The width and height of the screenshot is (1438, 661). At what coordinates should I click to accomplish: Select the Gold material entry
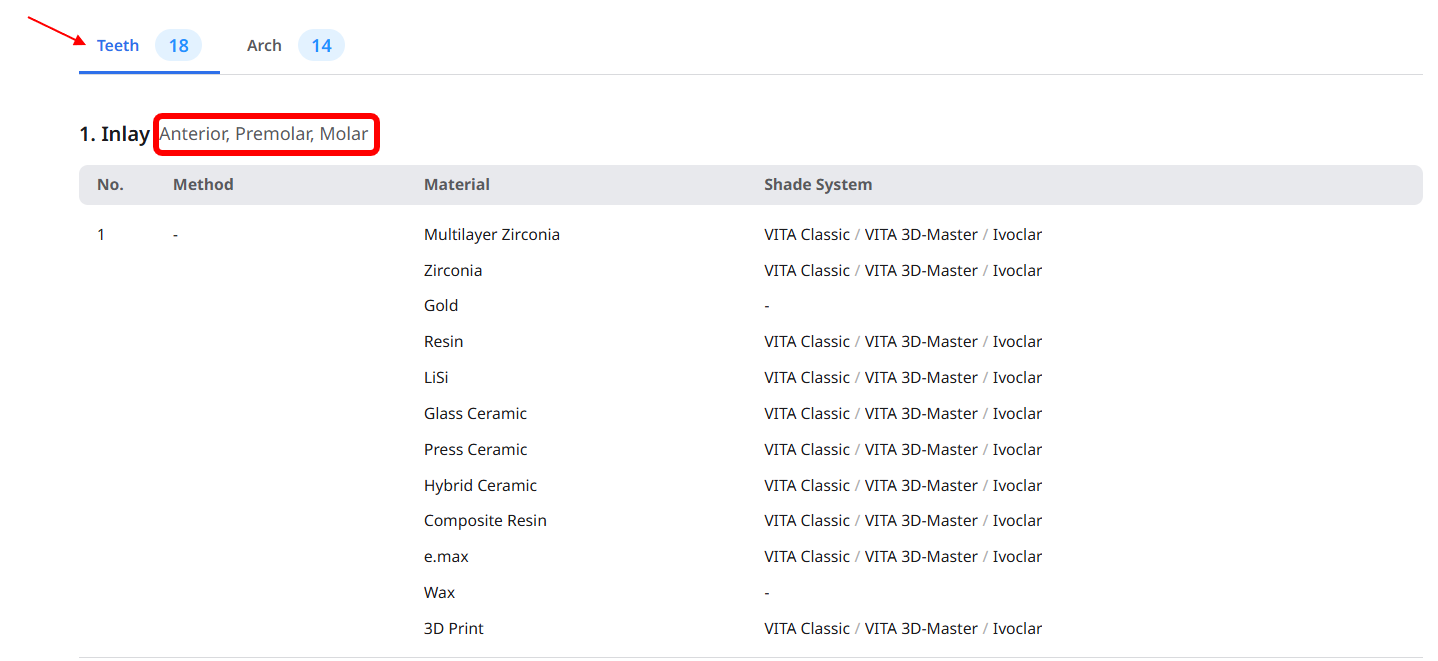point(441,306)
